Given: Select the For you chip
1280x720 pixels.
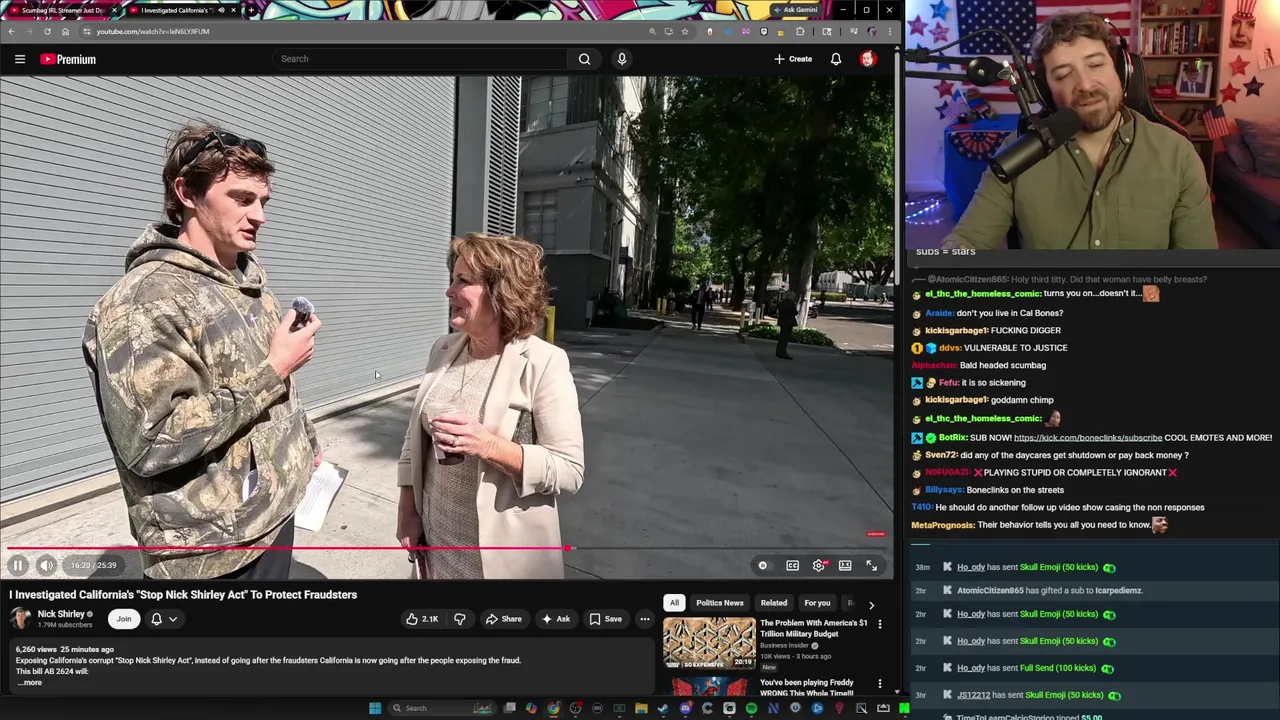Looking at the screenshot, I should coord(817,603).
